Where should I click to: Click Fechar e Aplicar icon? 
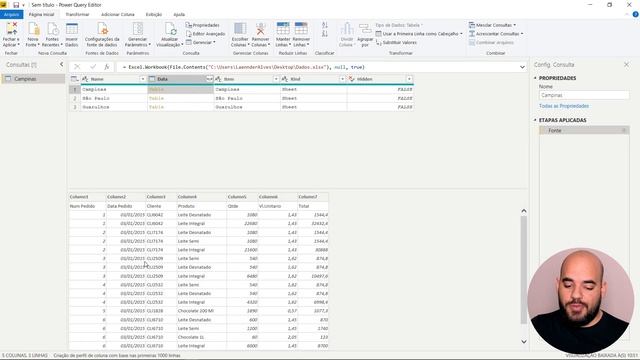[11, 29]
